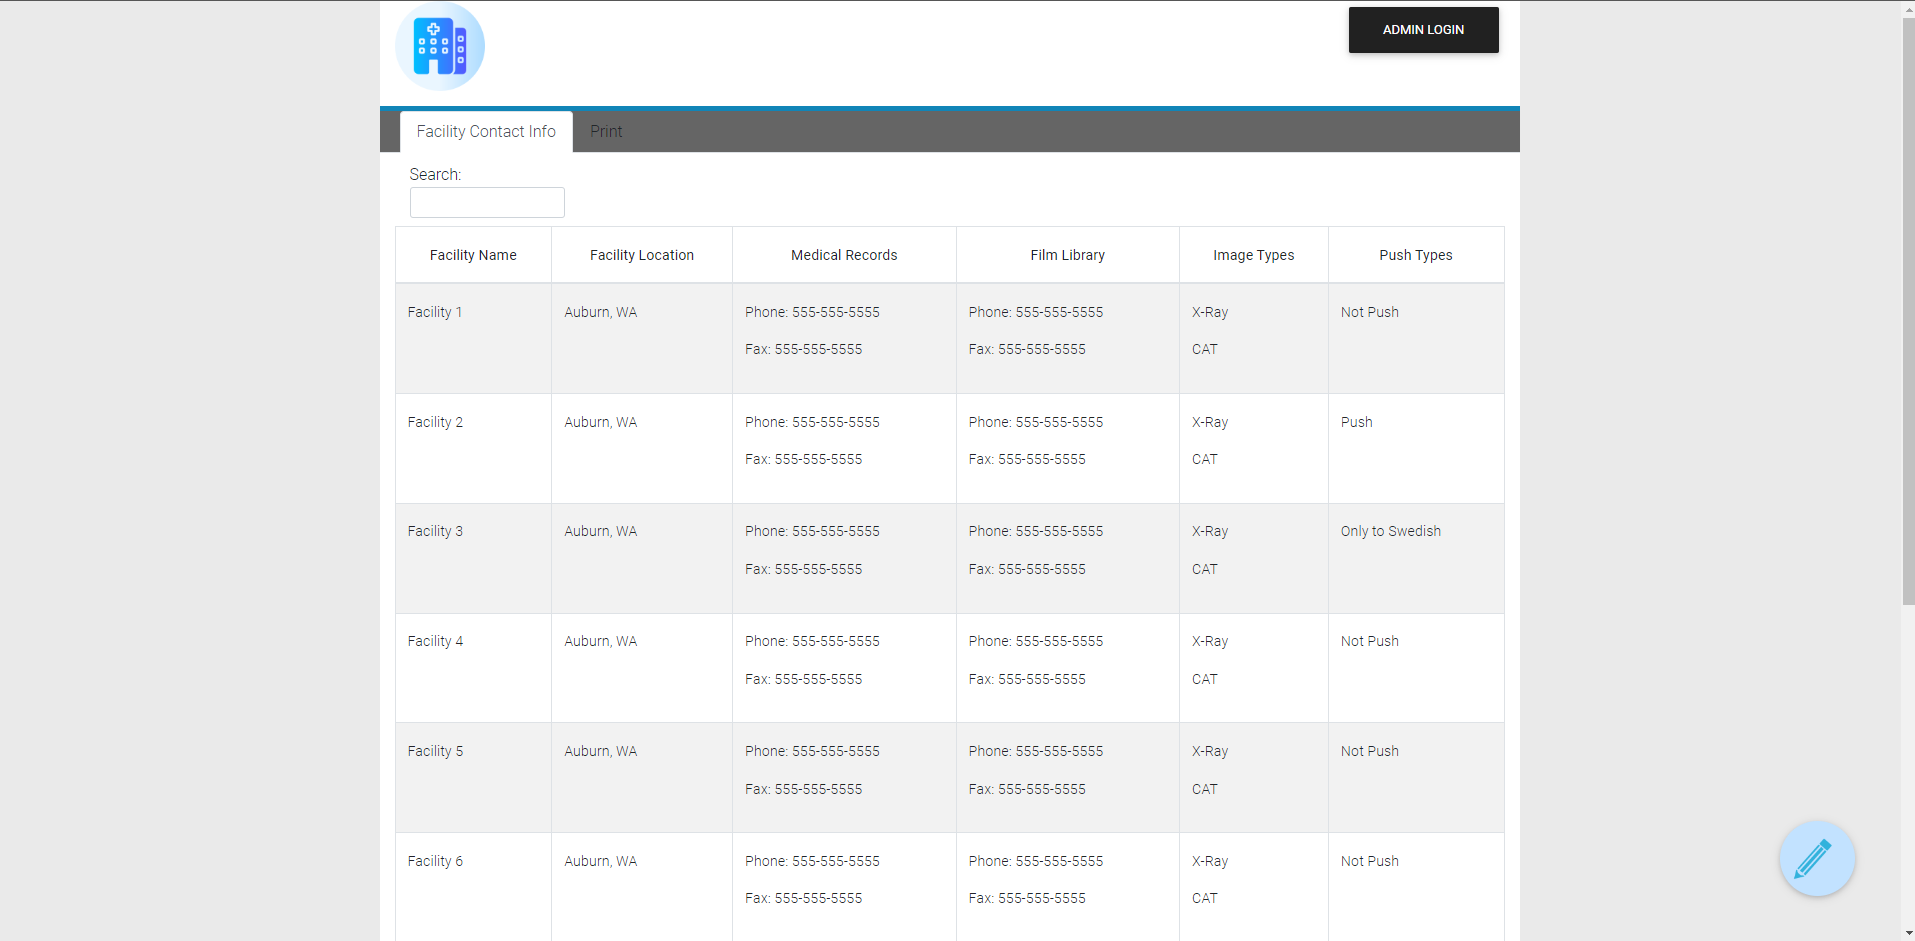Click the Only to Swedish push type cell

1390,532
